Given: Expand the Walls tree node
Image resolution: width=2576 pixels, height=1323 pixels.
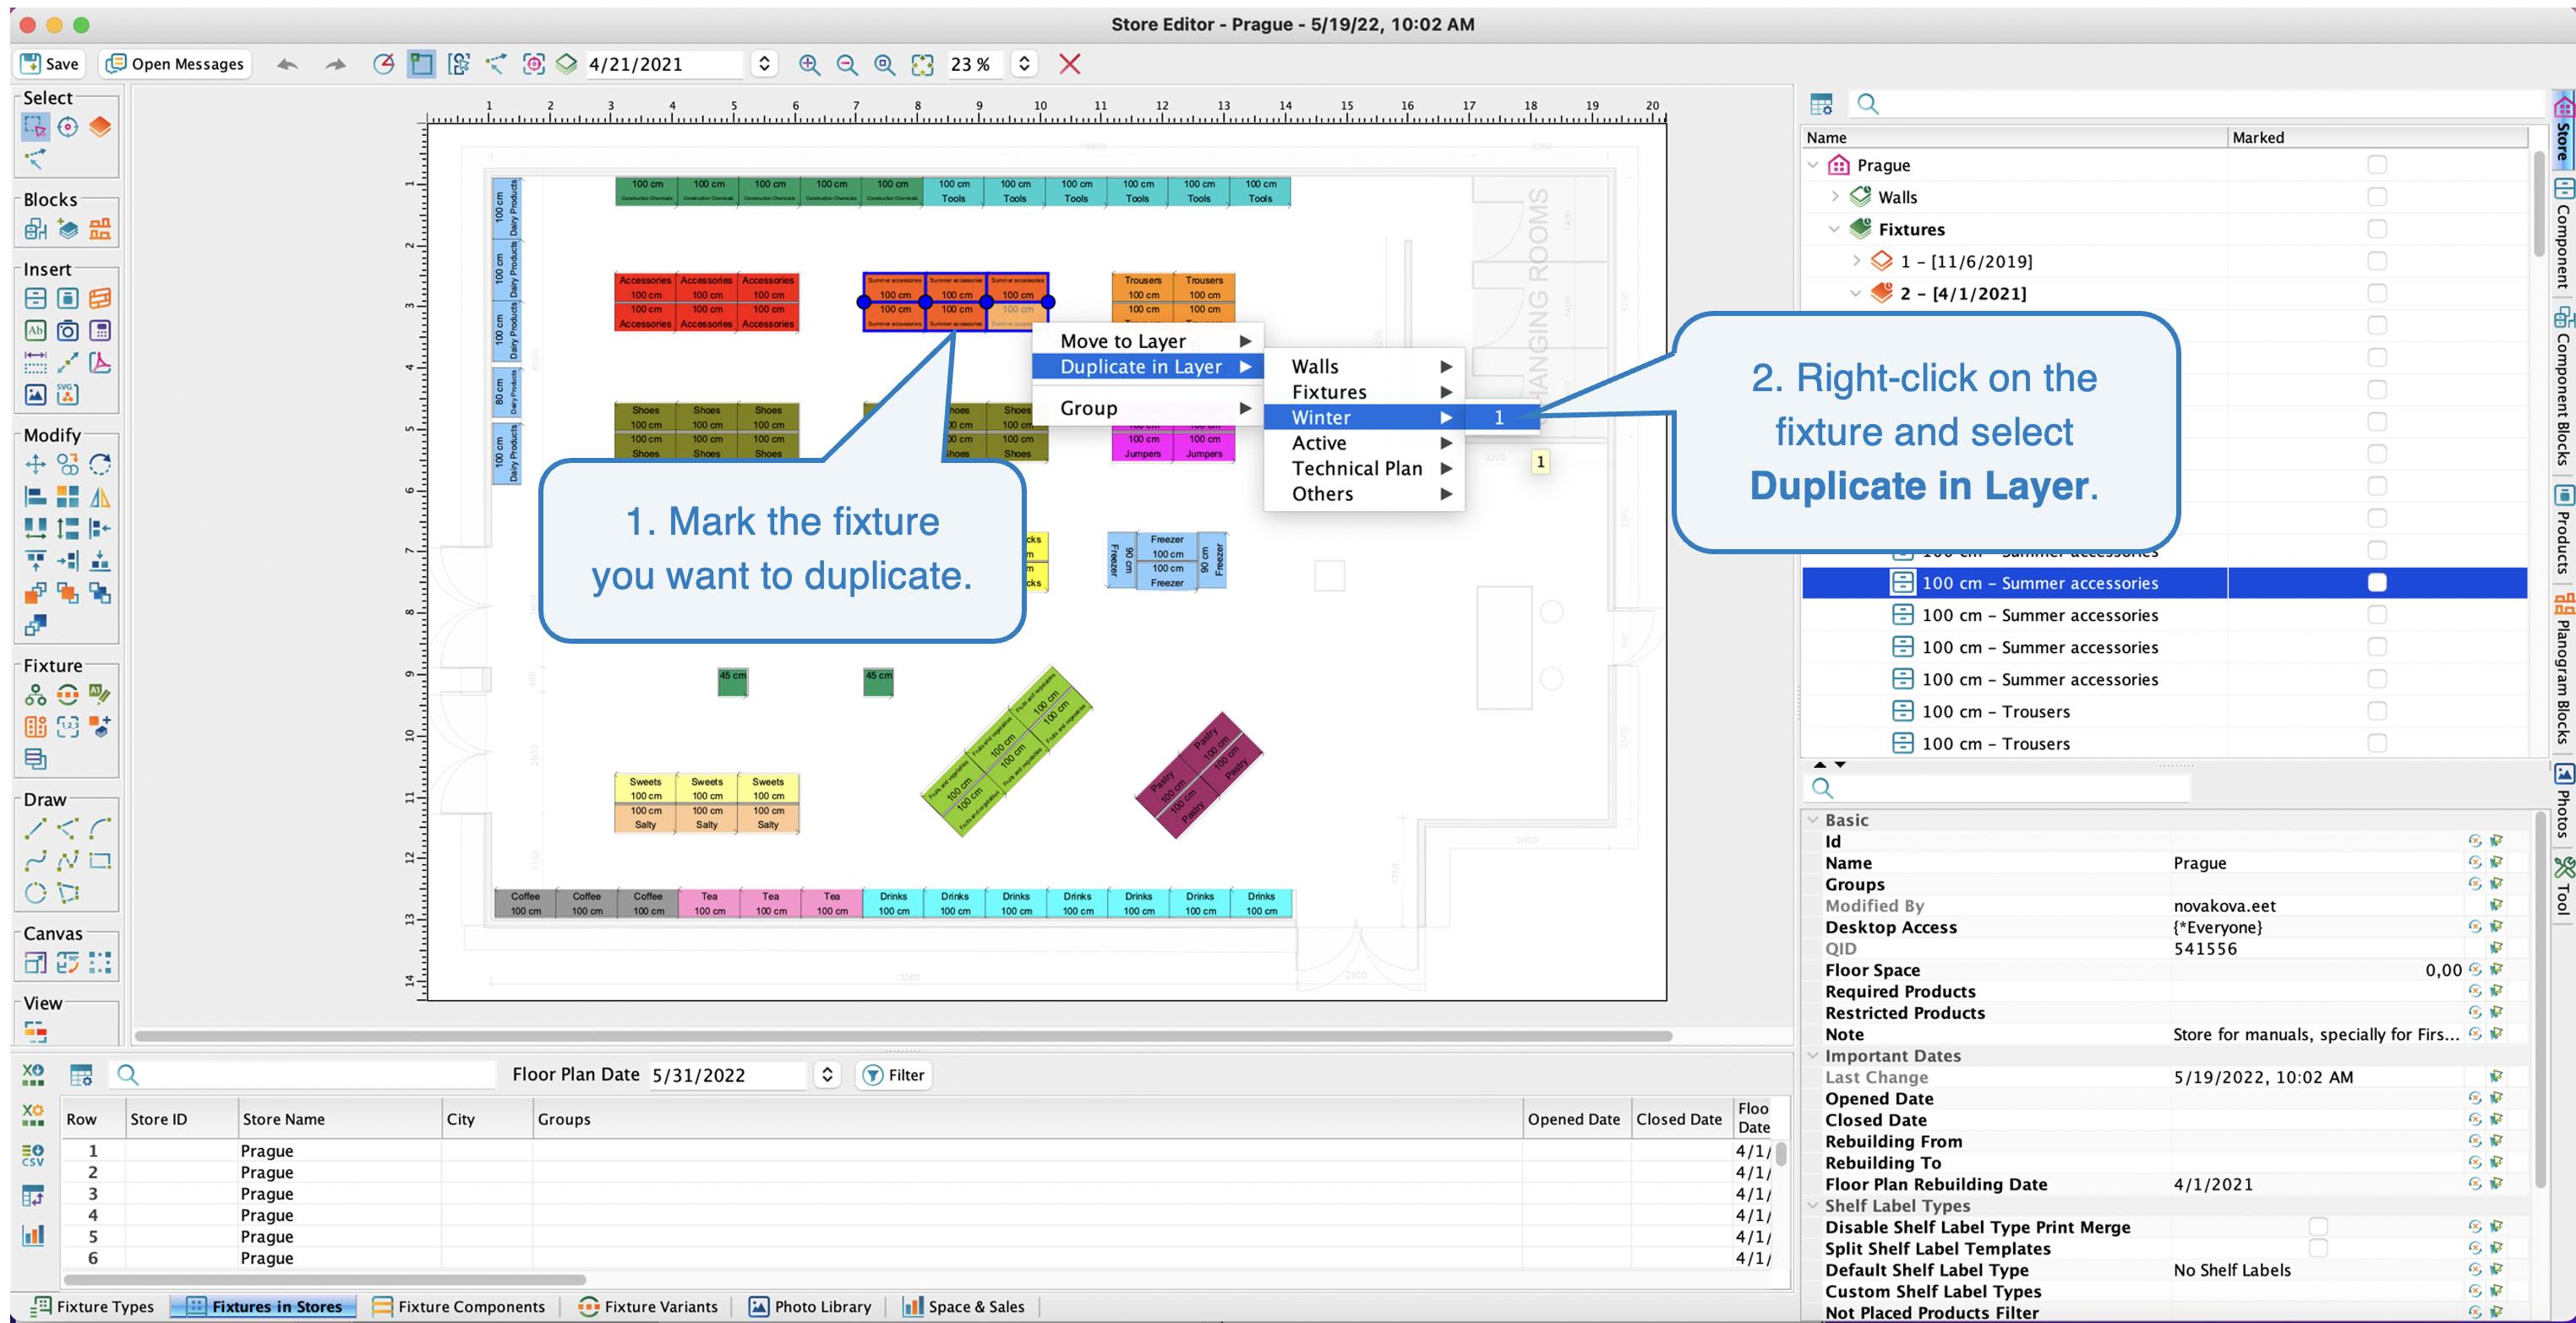Looking at the screenshot, I should (1835, 197).
